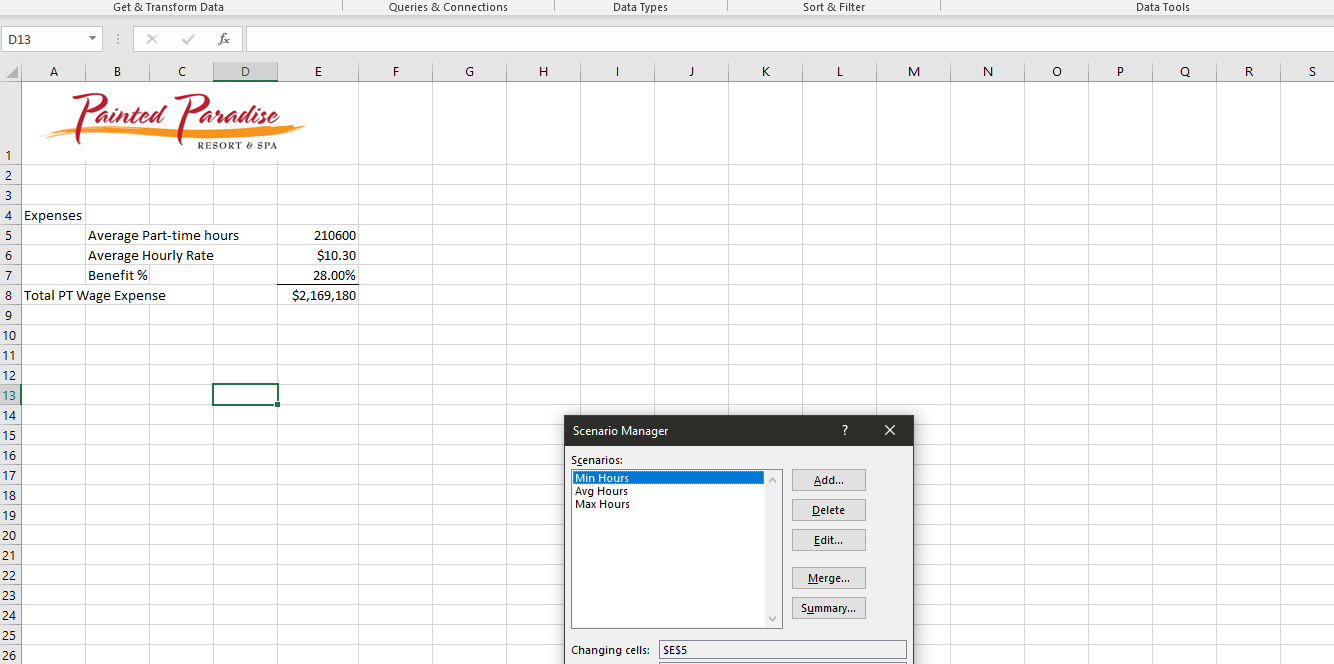This screenshot has width=1334, height=664.
Task: Click the Add... button in Scenario Manager
Action: pos(828,480)
